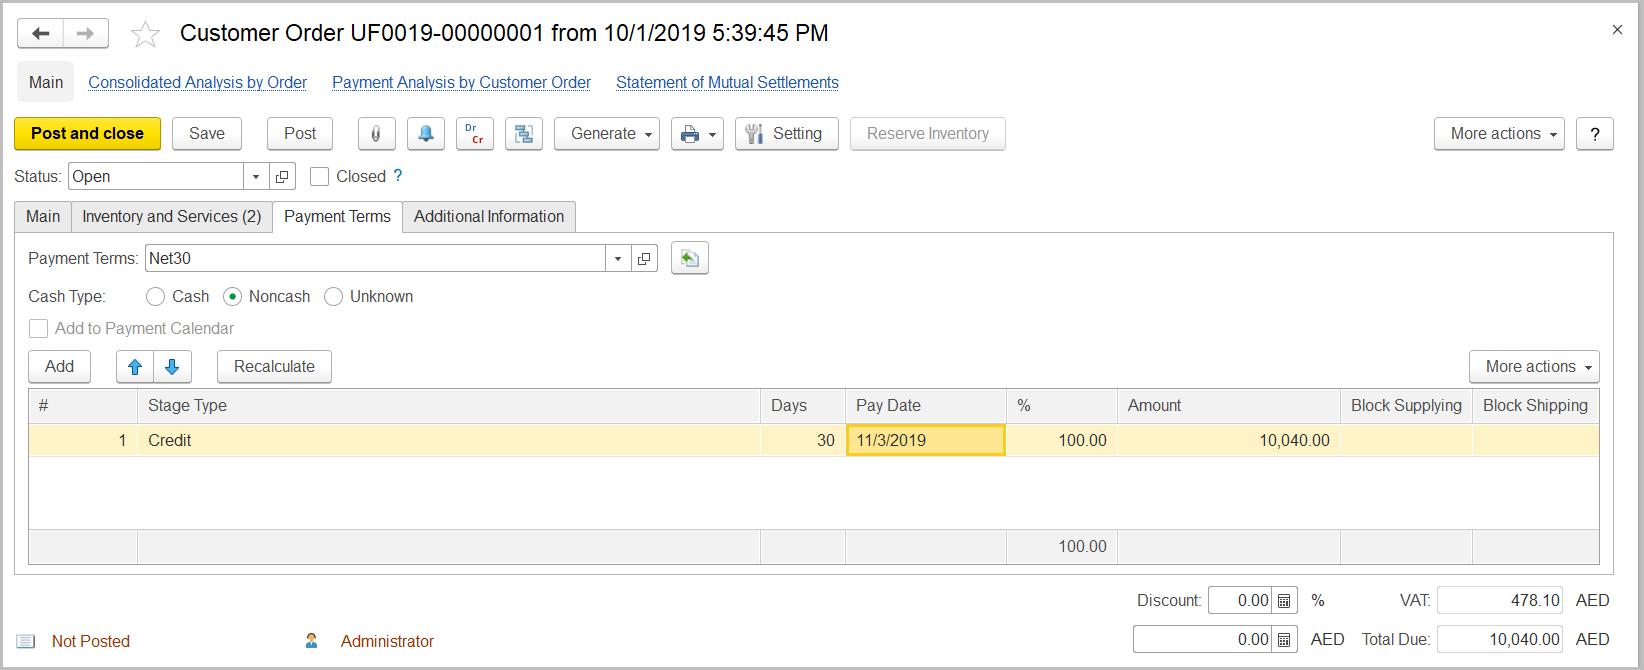Viewport: 1644px width, 670px height.
Task: Expand the Payment Terms dropdown arrow
Action: pyautogui.click(x=618, y=259)
